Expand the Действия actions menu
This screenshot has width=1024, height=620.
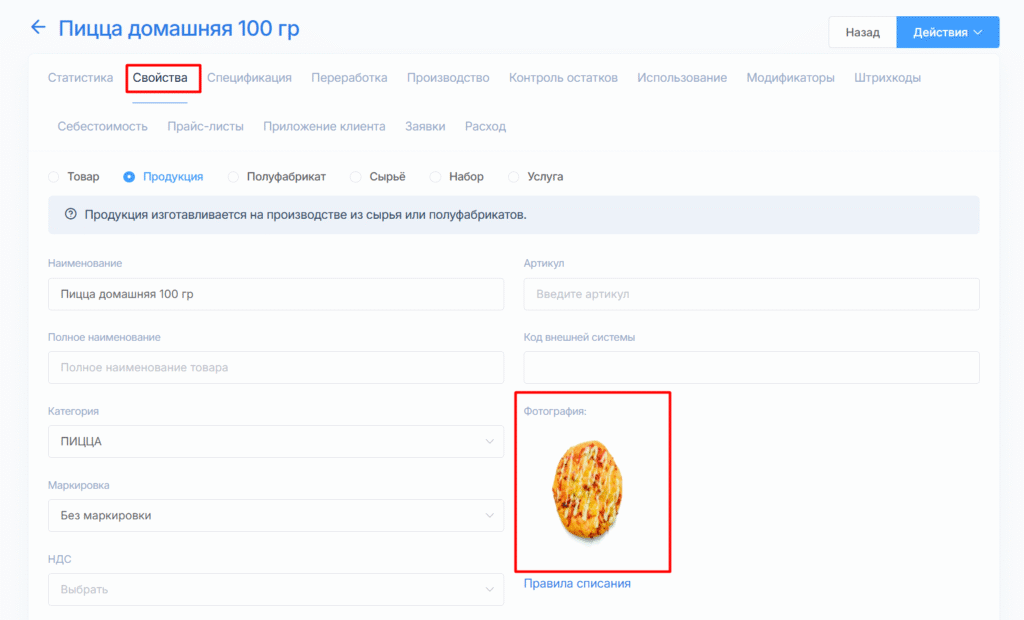947,32
